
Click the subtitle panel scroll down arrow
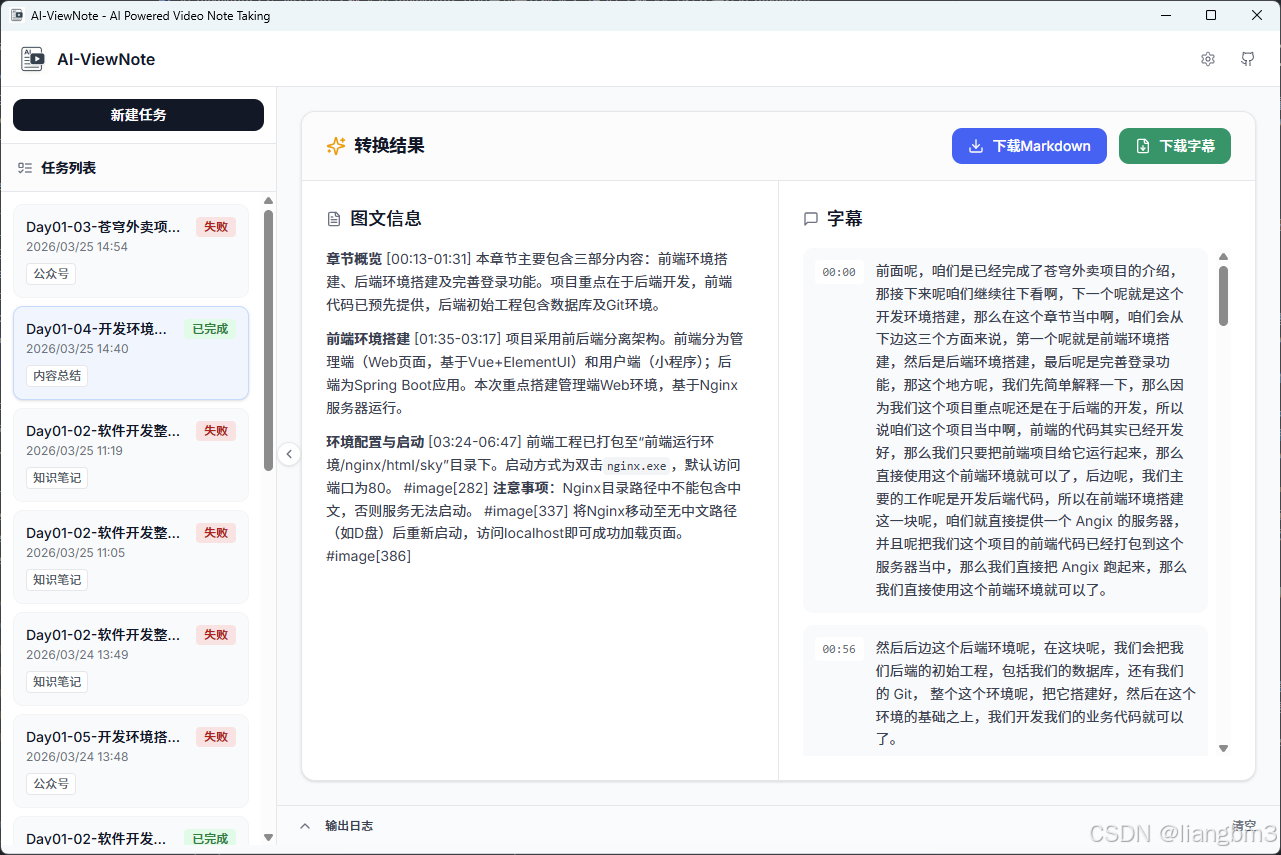1223,748
